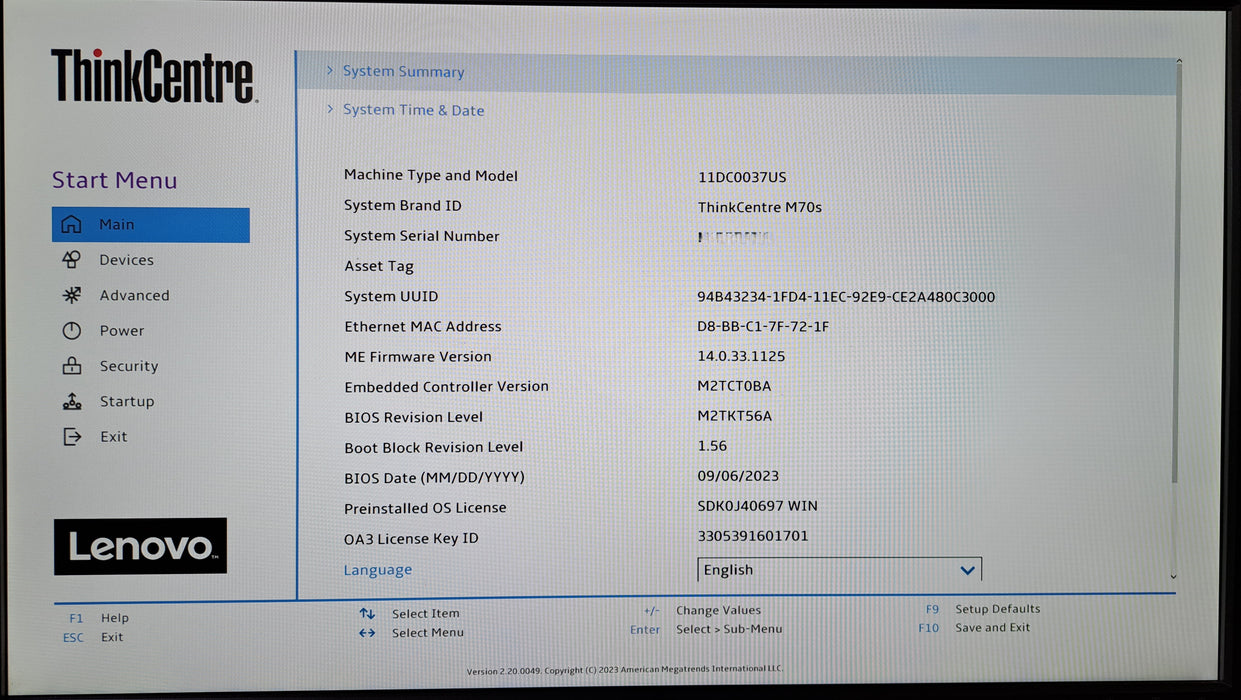This screenshot has width=1241, height=700.
Task: Click the Ethernet MAC address D8-BB-C1-7F-72-1F
Action: coord(763,327)
